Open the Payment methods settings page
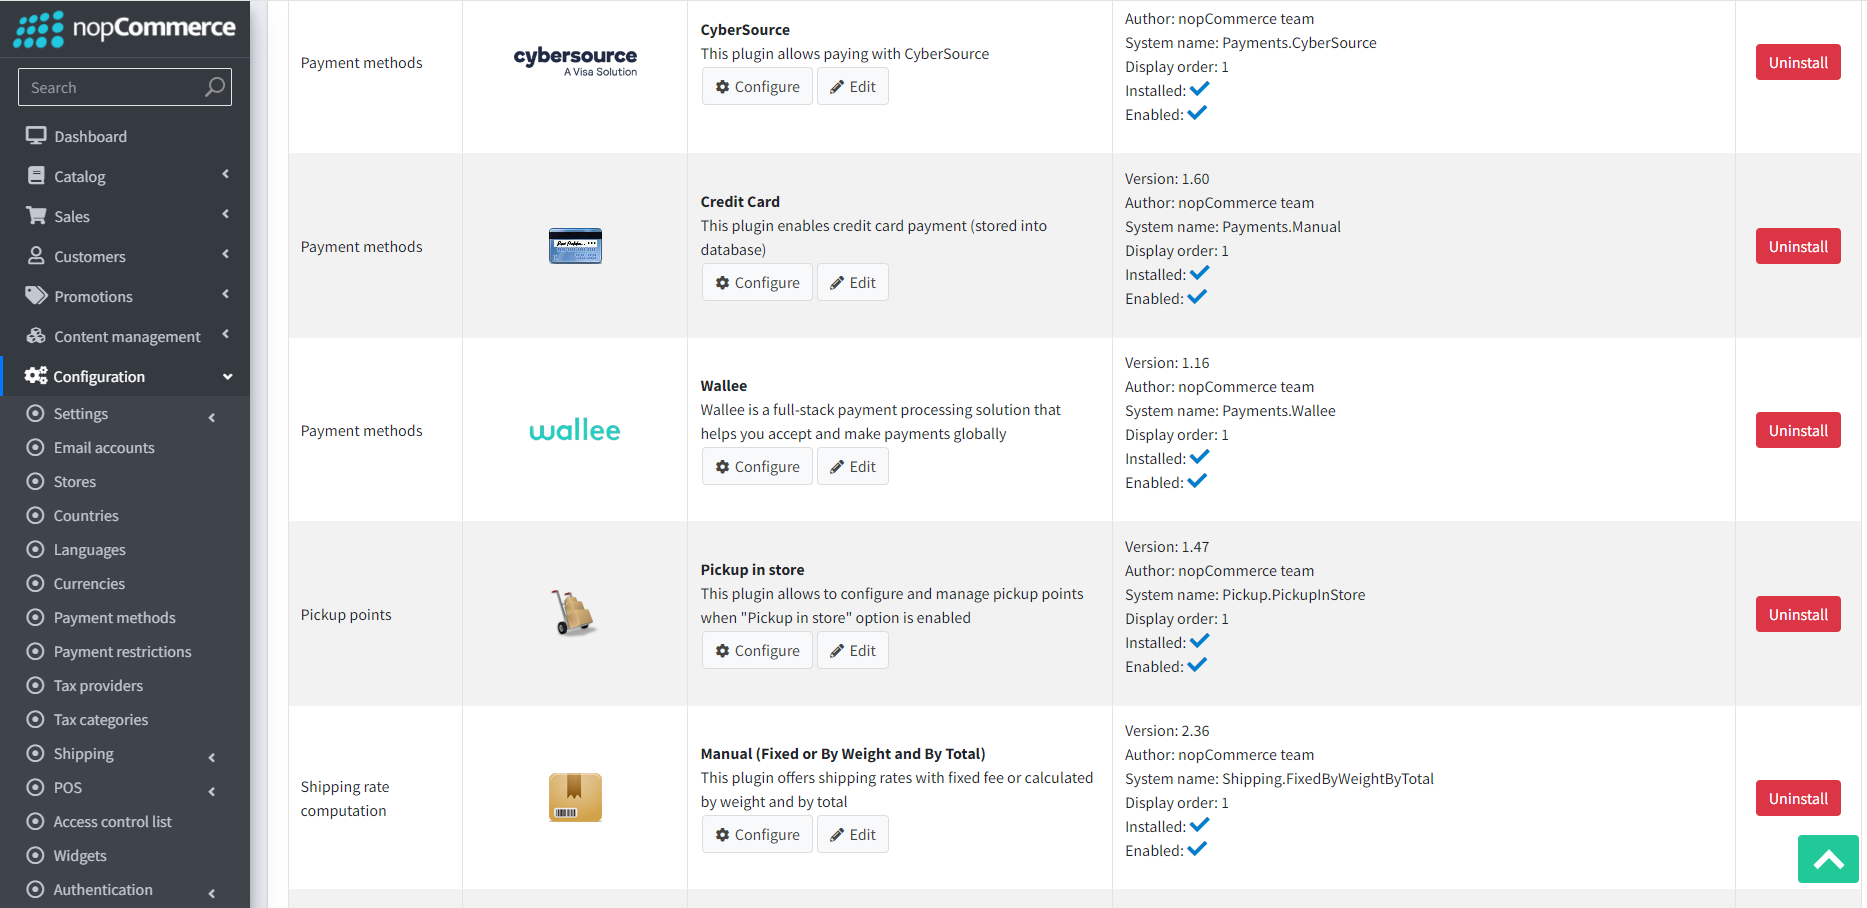This screenshot has width=1867, height=908. point(114,617)
